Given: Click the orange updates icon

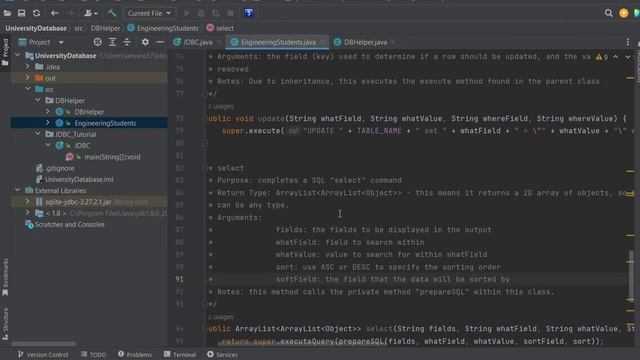Looking at the screenshot, I should [x=623, y=13].
